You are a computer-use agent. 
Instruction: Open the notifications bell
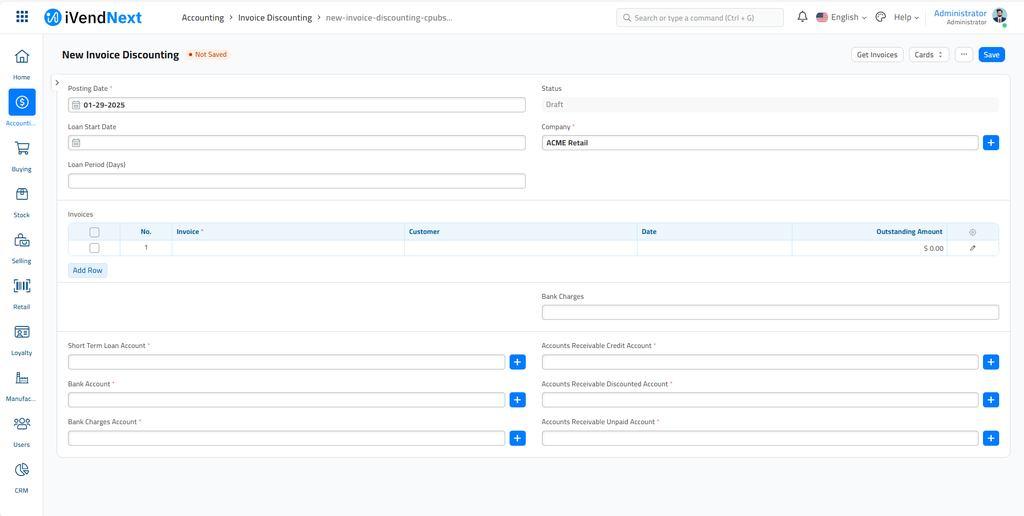click(x=803, y=17)
